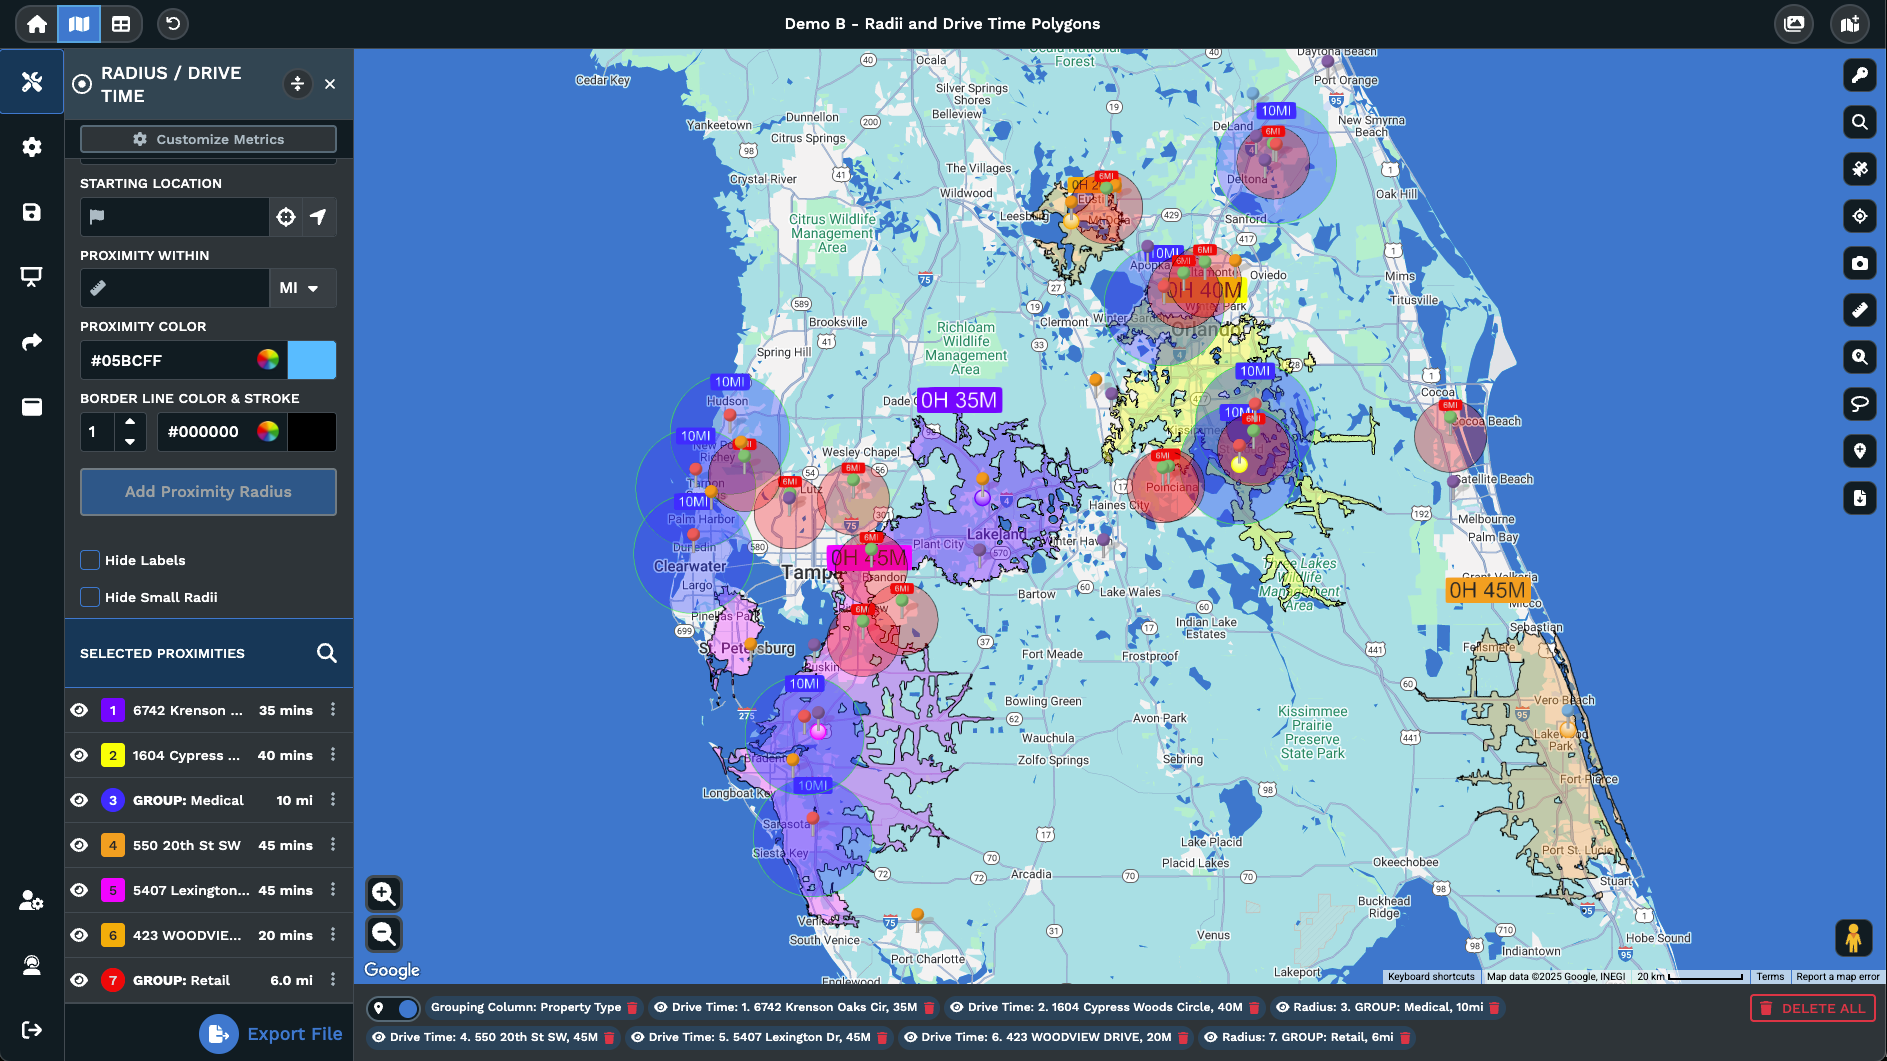This screenshot has height=1061, width=1887.
Task: Switch to the map view tab at top left
Action: click(79, 23)
